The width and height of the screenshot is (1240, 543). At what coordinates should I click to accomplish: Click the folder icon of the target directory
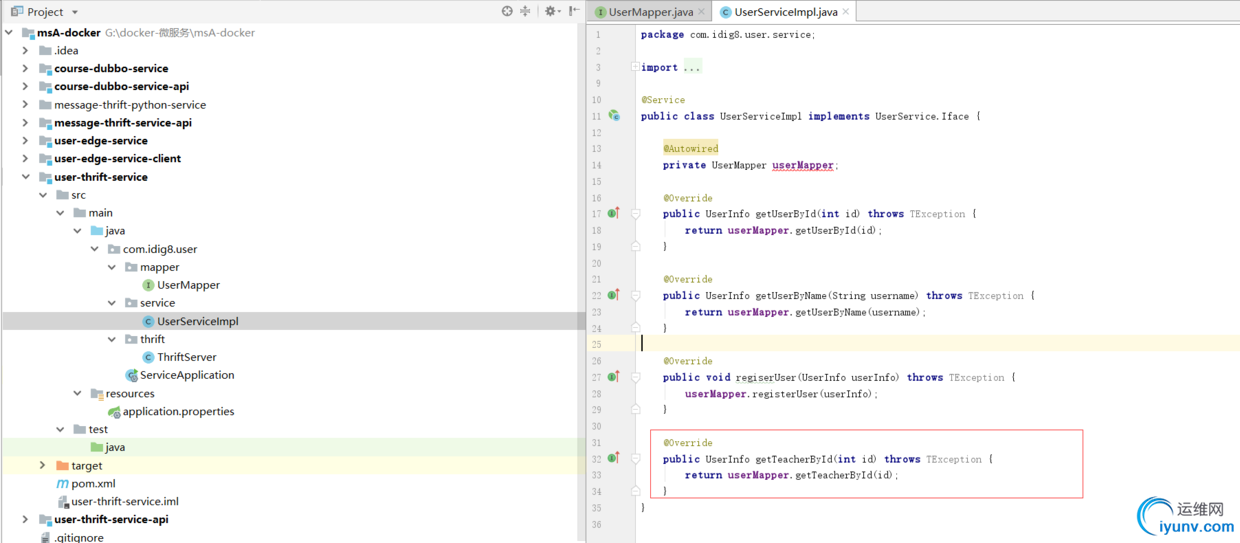pos(63,466)
